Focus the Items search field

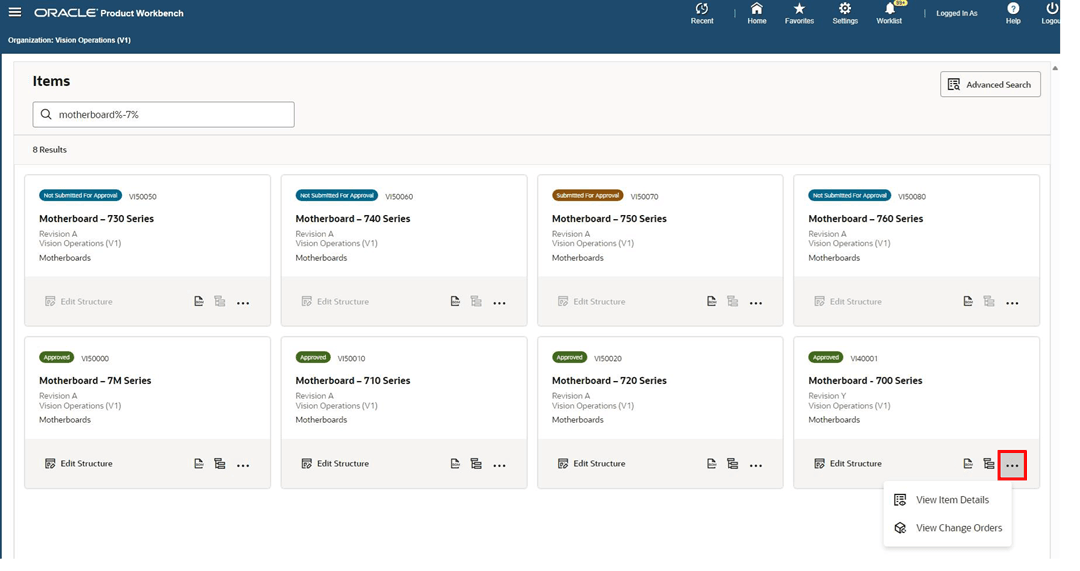[x=163, y=114]
